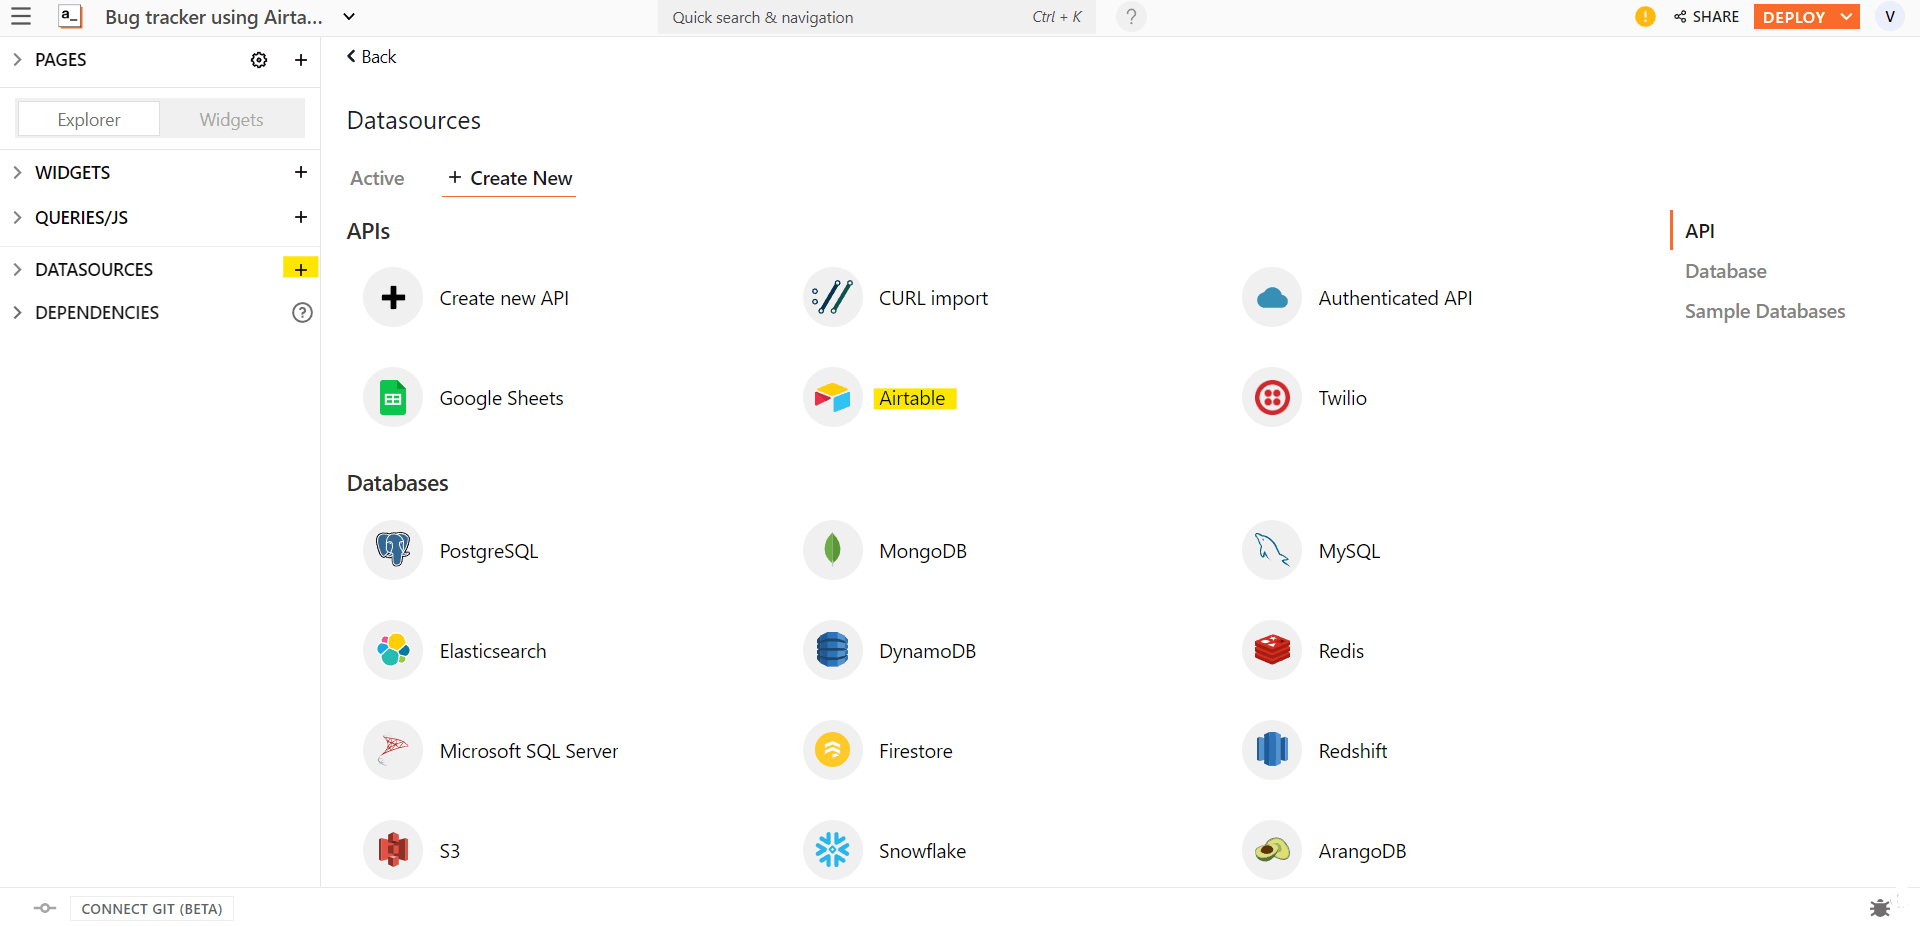The width and height of the screenshot is (1920, 927).
Task: Go Back from Datasources page
Action: tap(371, 57)
